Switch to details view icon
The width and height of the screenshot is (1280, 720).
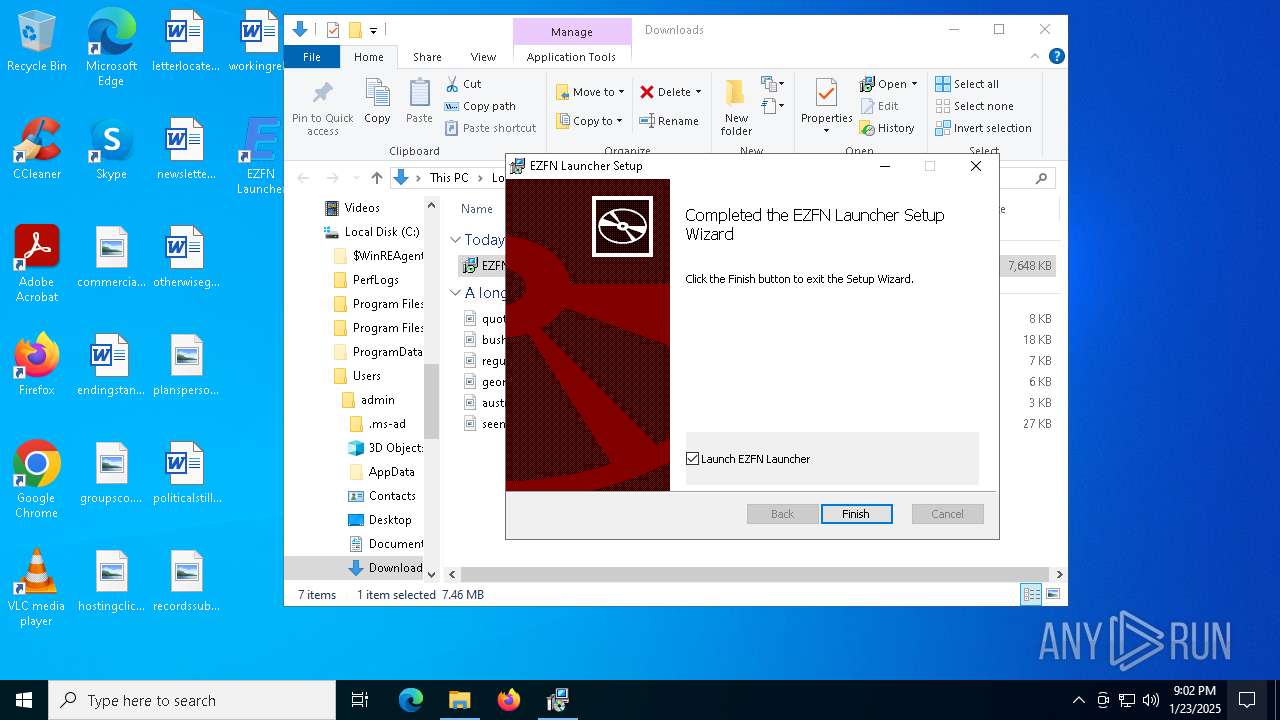pyautogui.click(x=1030, y=594)
